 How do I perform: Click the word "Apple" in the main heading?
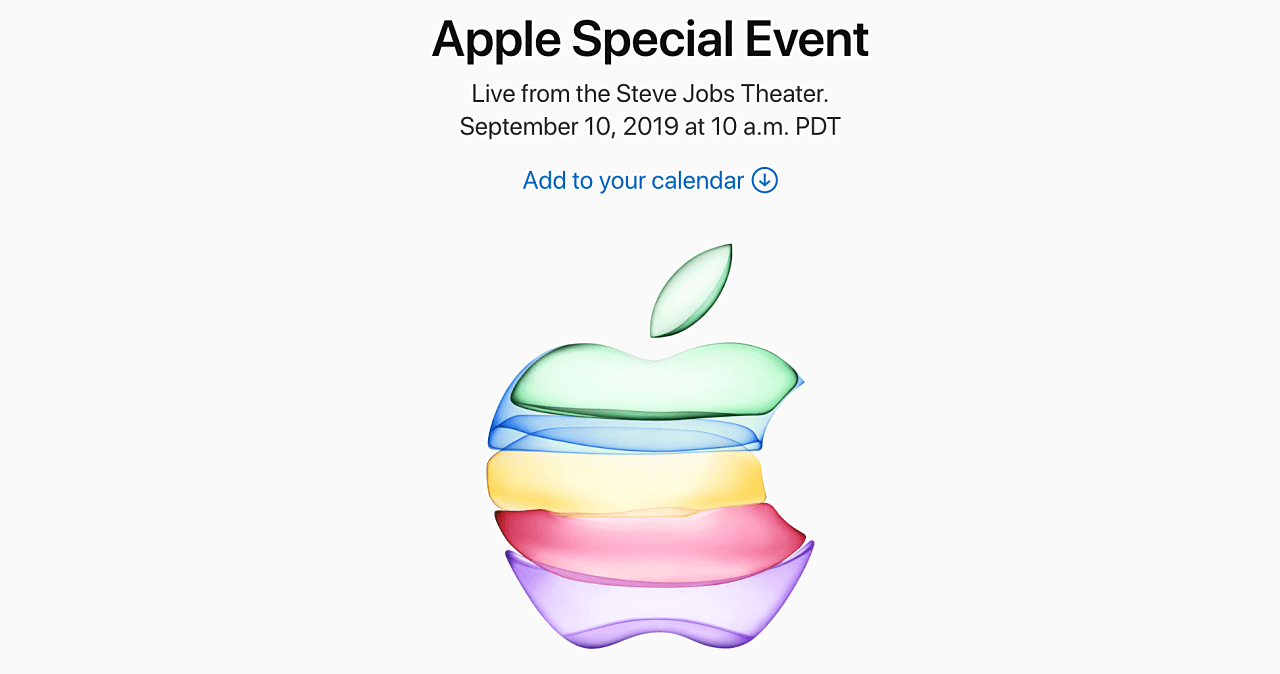[x=496, y=40]
